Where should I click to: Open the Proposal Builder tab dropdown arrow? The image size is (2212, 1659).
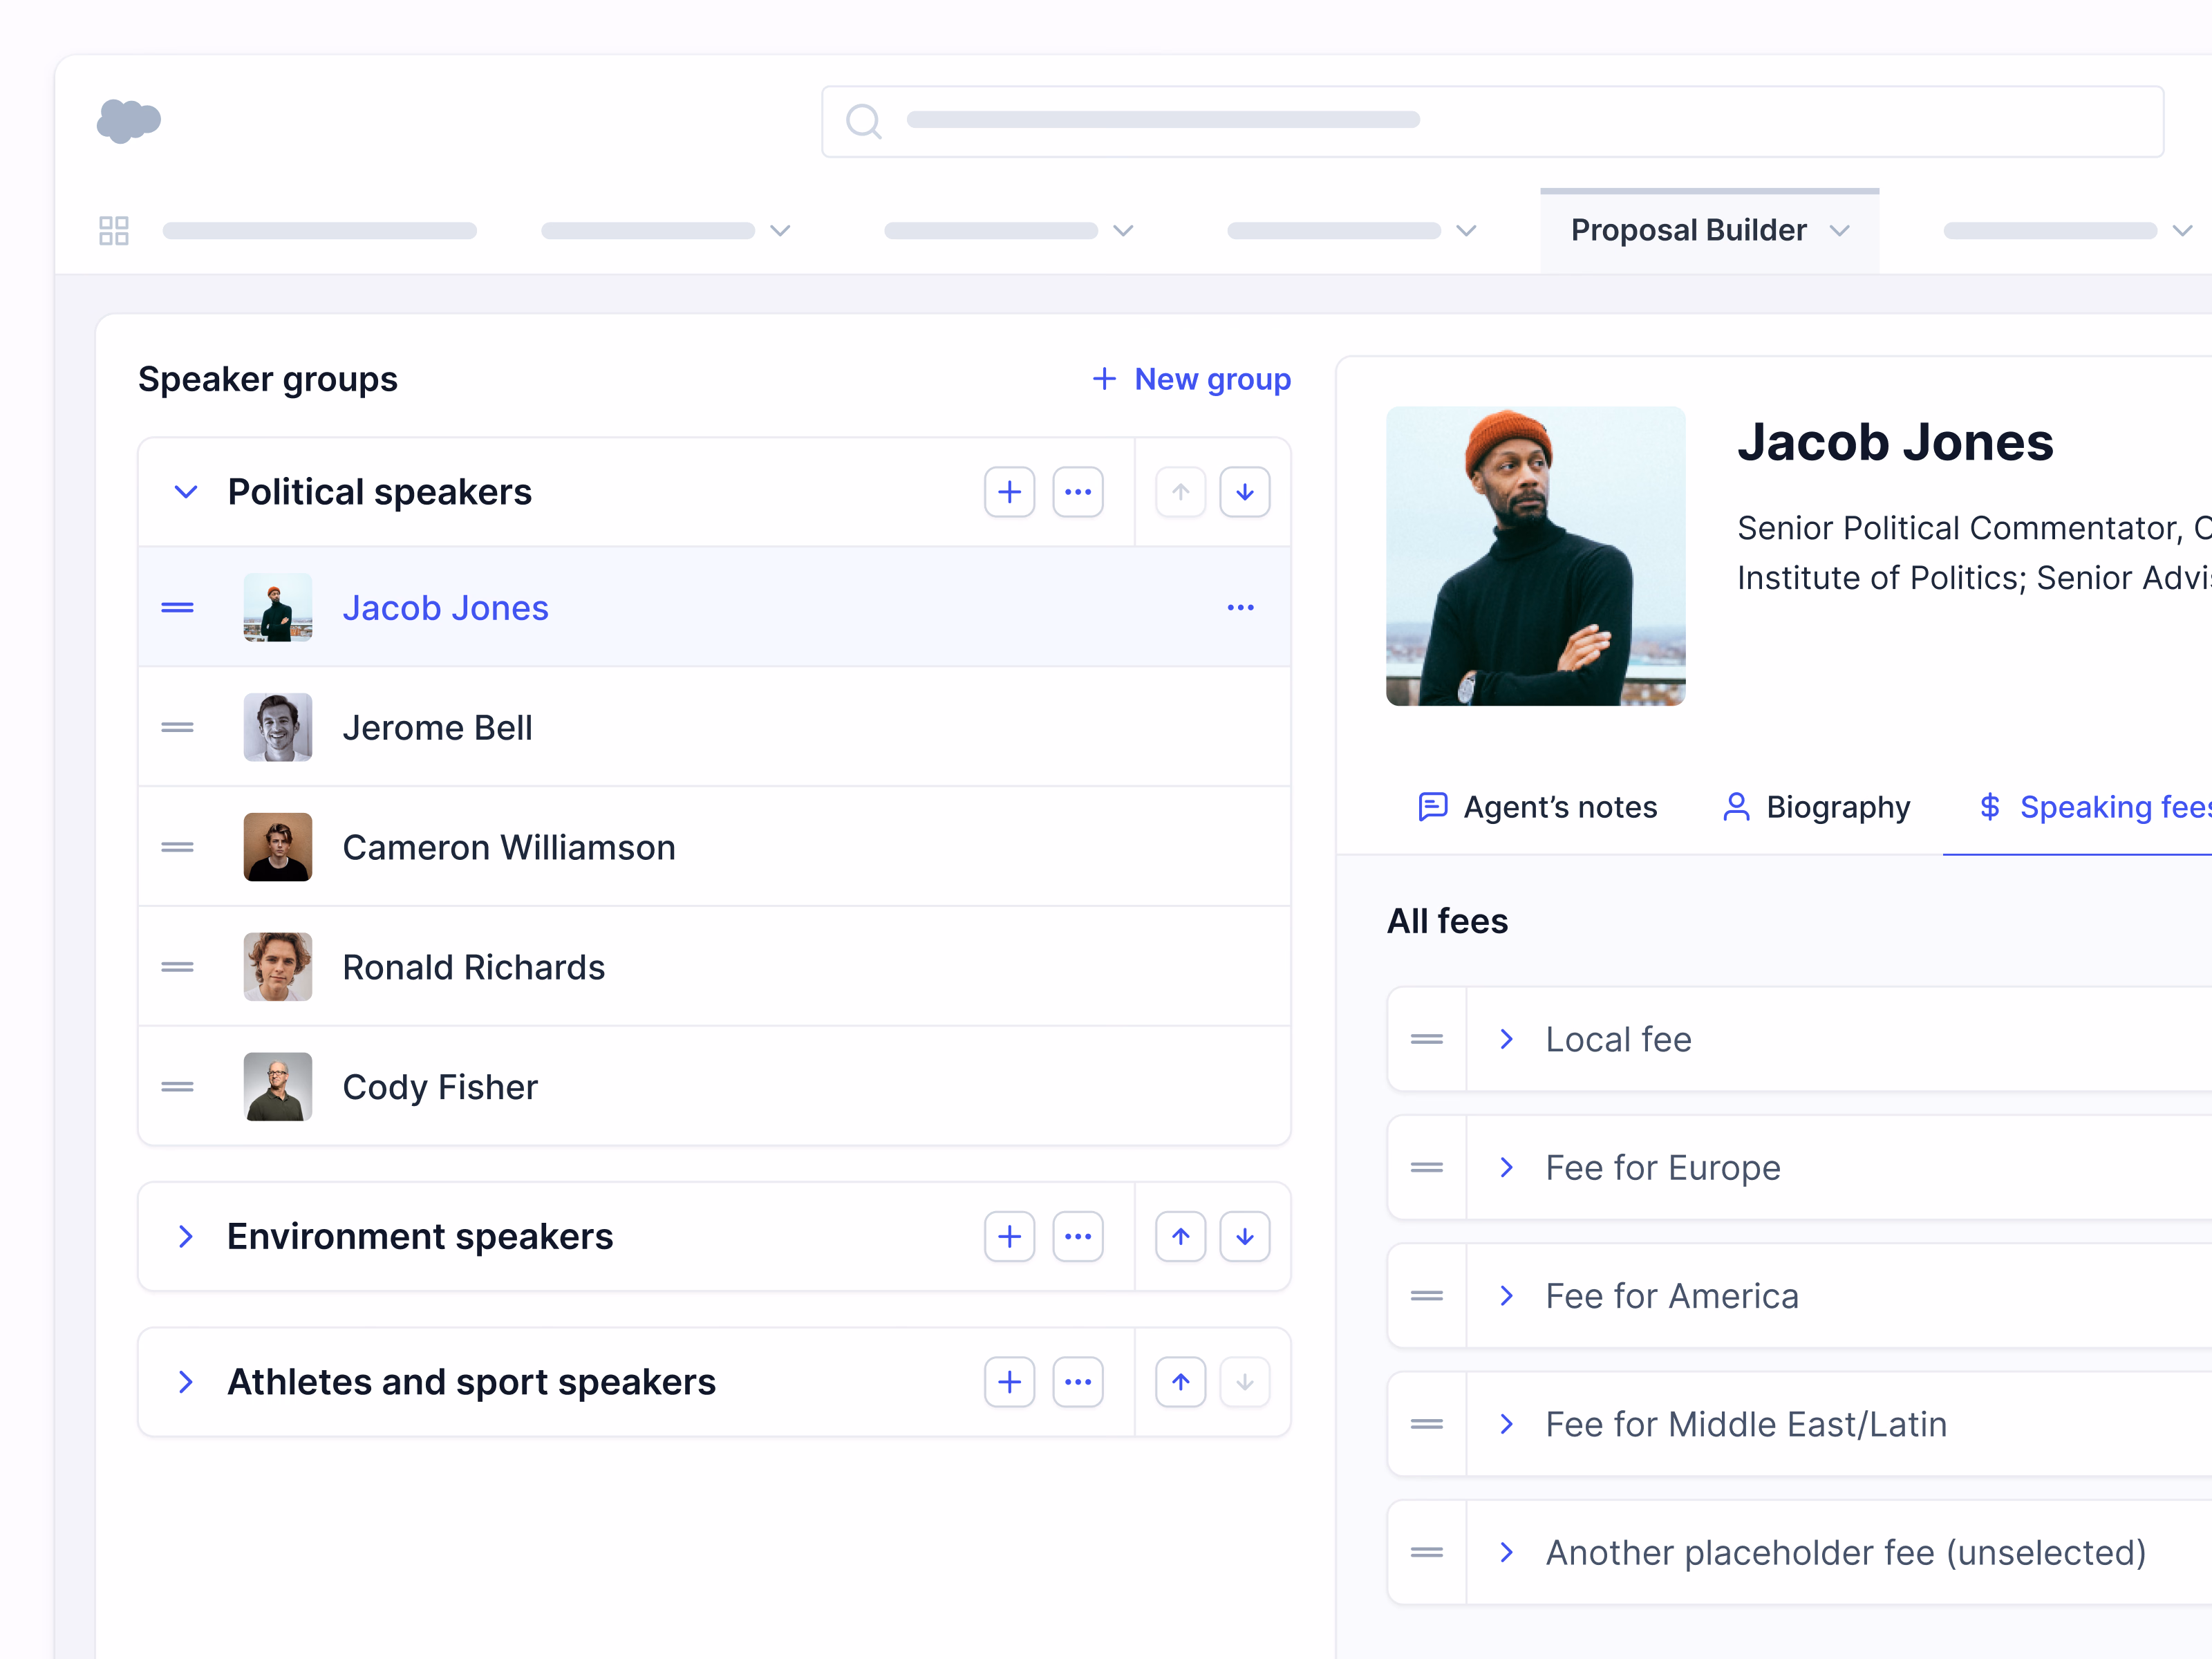1839,231
